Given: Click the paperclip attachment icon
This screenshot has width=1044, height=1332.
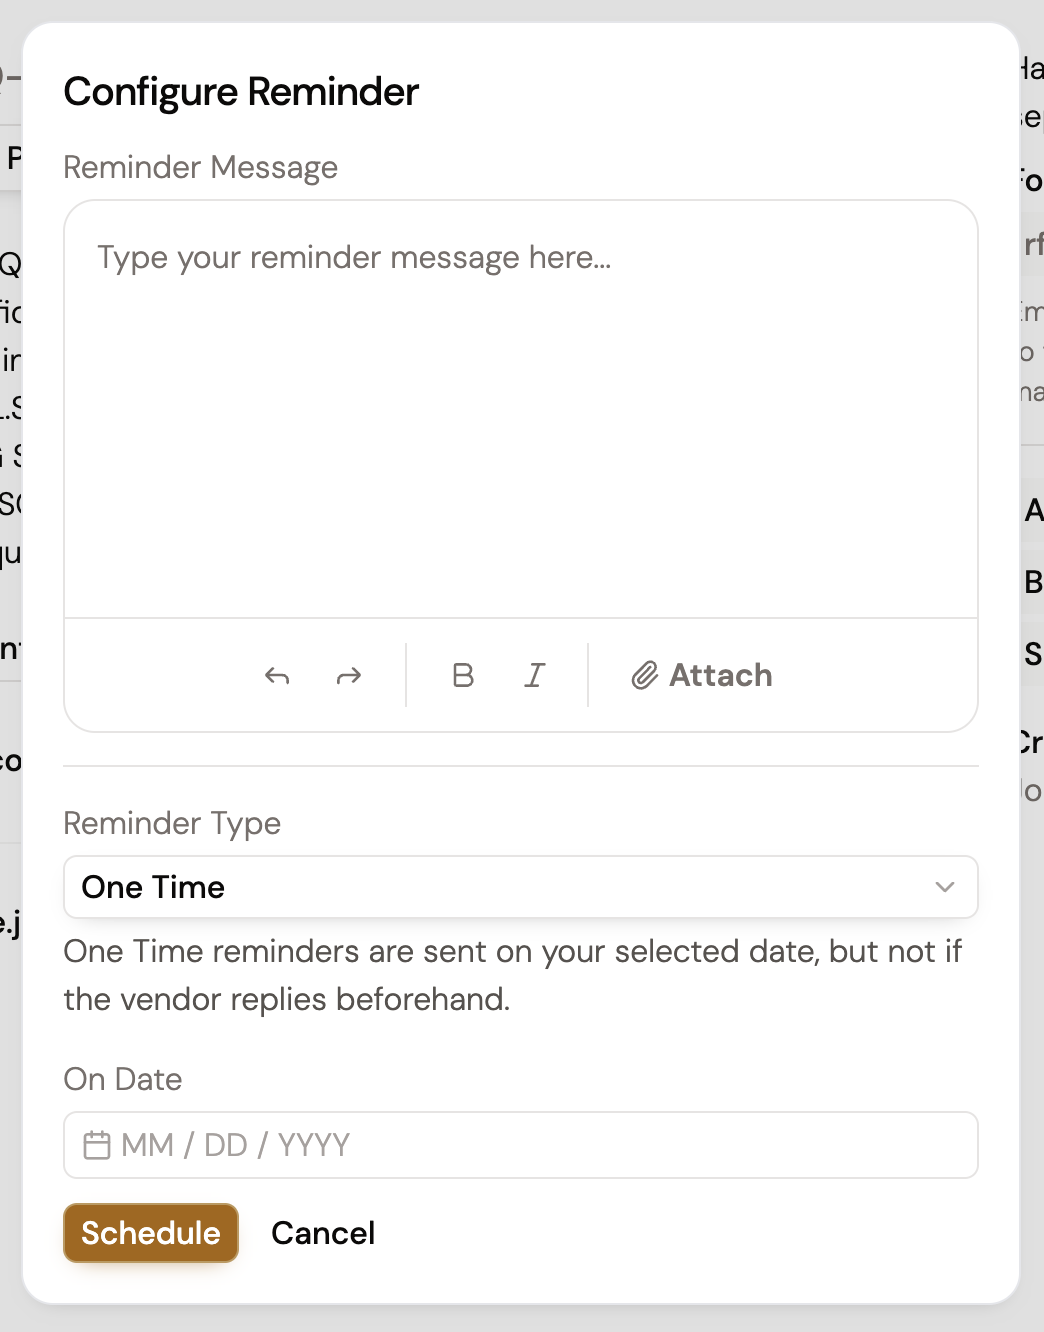Looking at the screenshot, I should pos(645,676).
